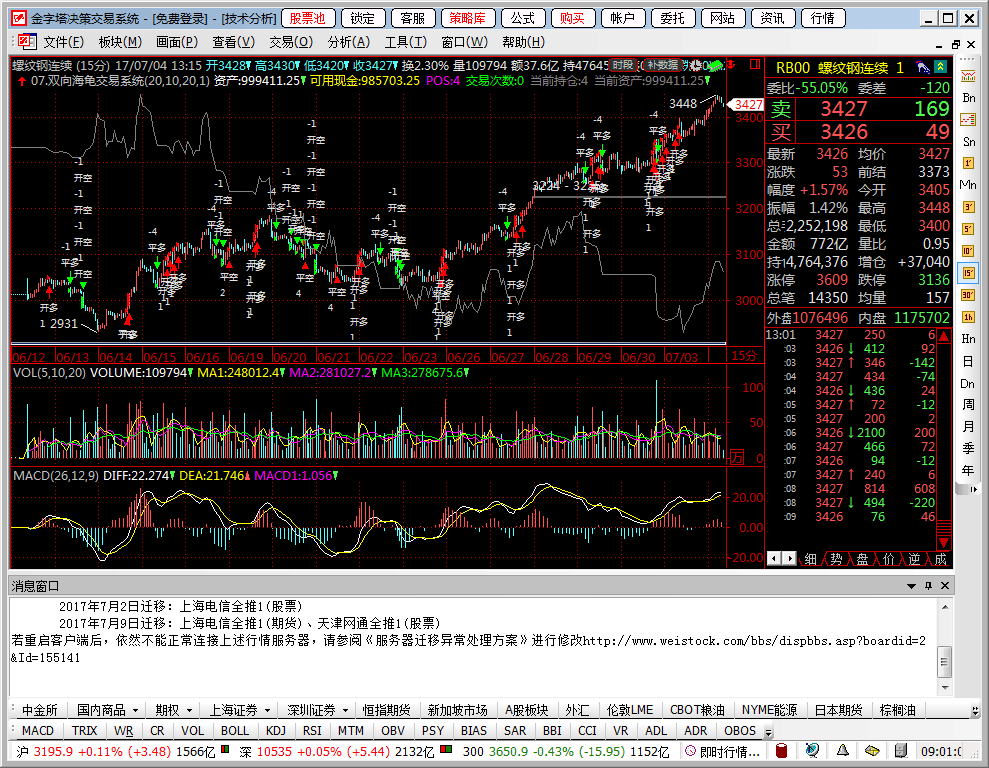Click the red database cylinder status icon
Screen dimensions: 989x768
tap(781, 750)
